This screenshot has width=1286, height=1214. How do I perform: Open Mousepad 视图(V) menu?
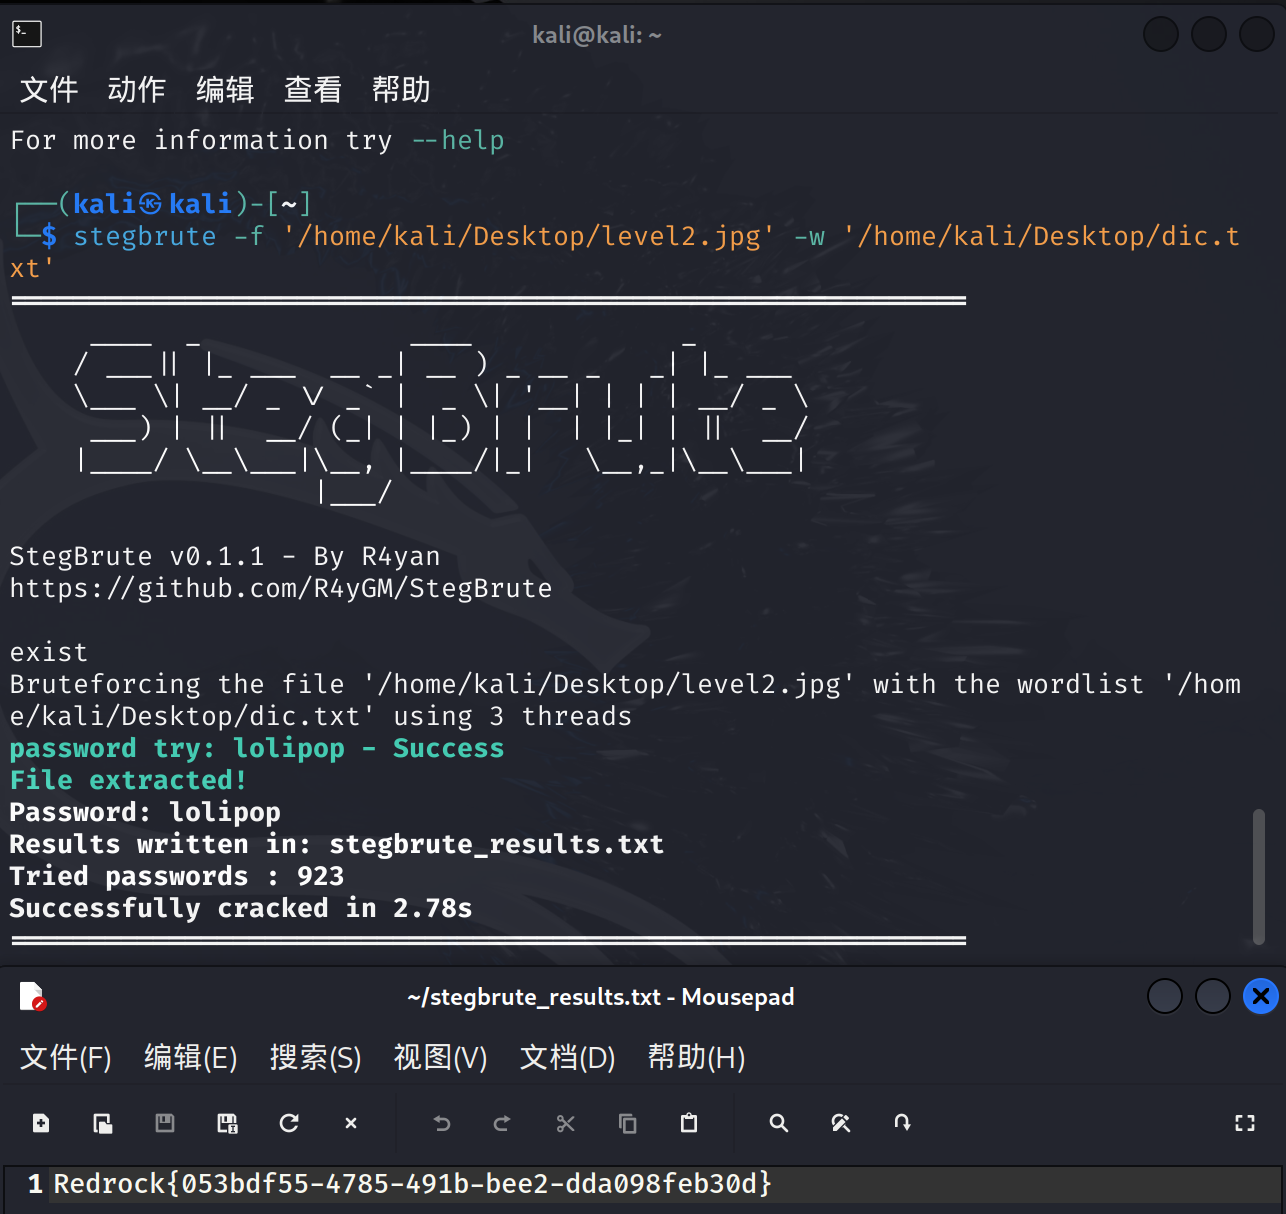[x=441, y=1057]
